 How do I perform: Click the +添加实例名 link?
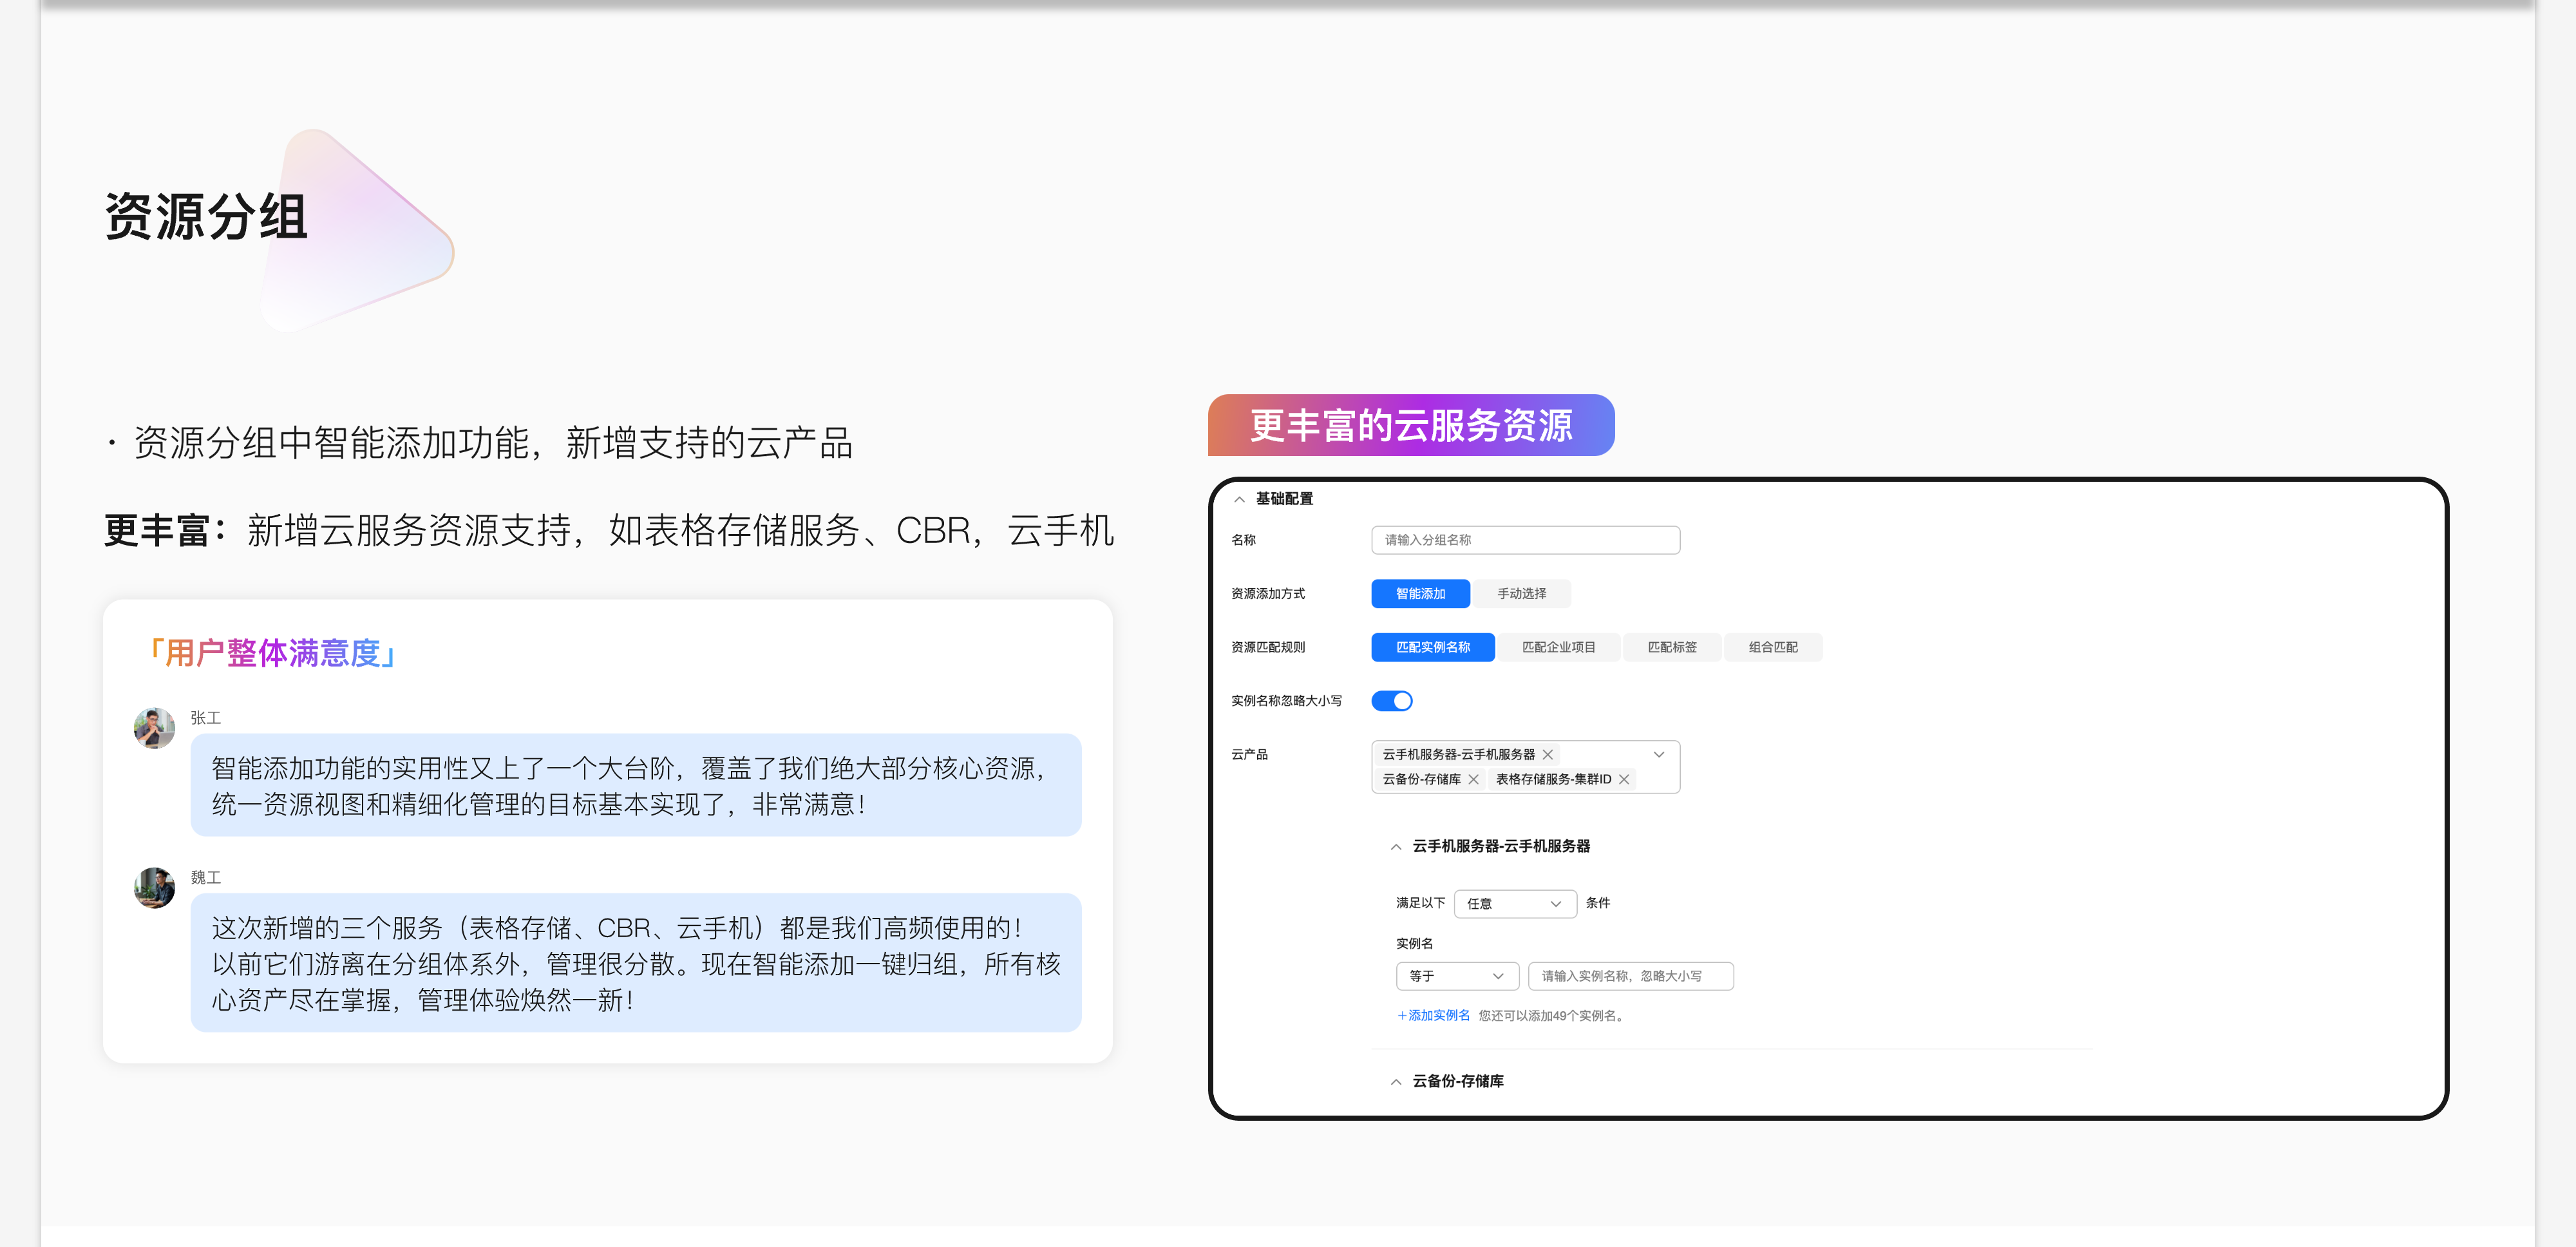[x=1433, y=1016]
